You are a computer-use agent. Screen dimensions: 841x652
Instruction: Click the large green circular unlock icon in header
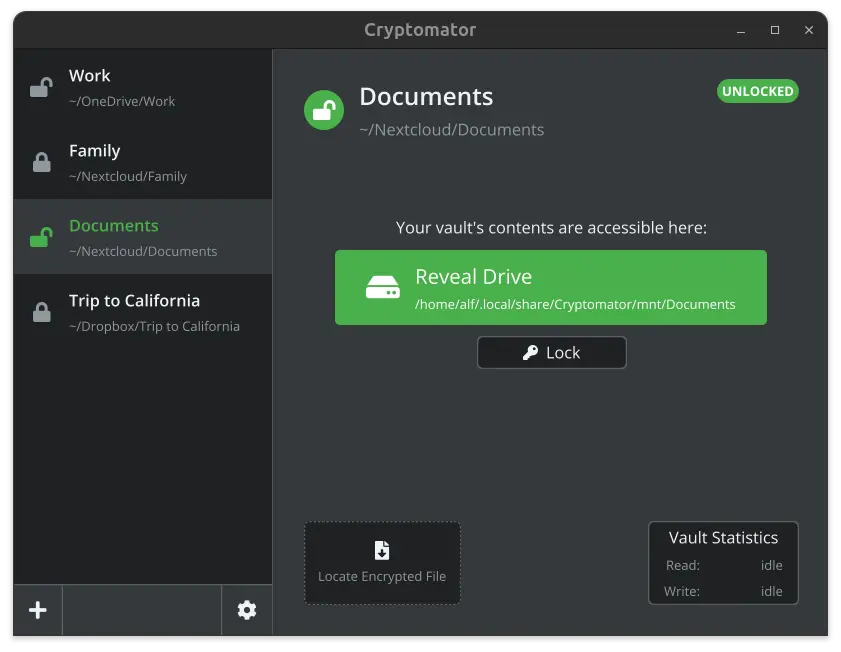pos(324,110)
